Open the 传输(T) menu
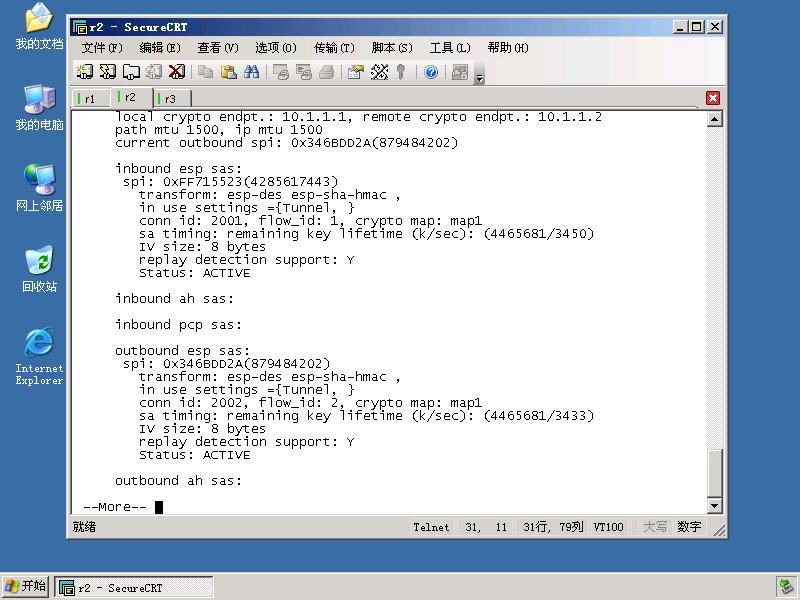800x600 pixels. pyautogui.click(x=334, y=48)
